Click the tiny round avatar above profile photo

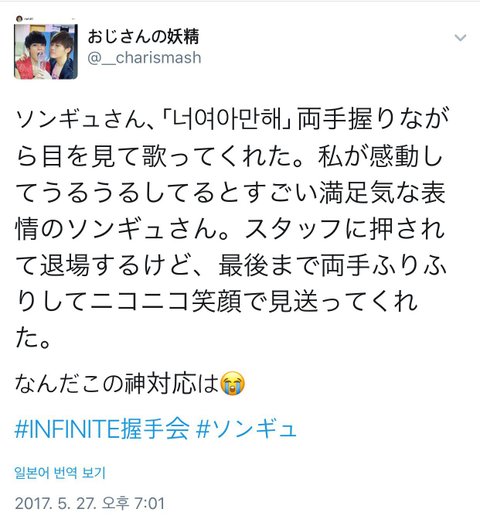point(19,18)
